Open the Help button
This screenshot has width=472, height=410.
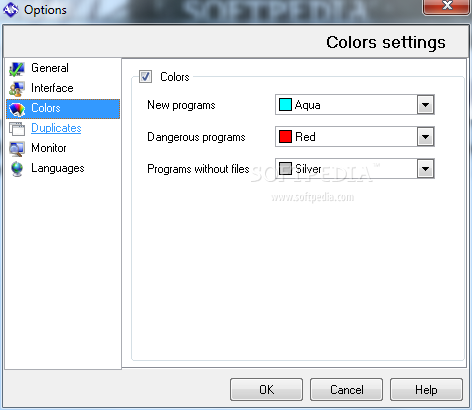(426, 389)
